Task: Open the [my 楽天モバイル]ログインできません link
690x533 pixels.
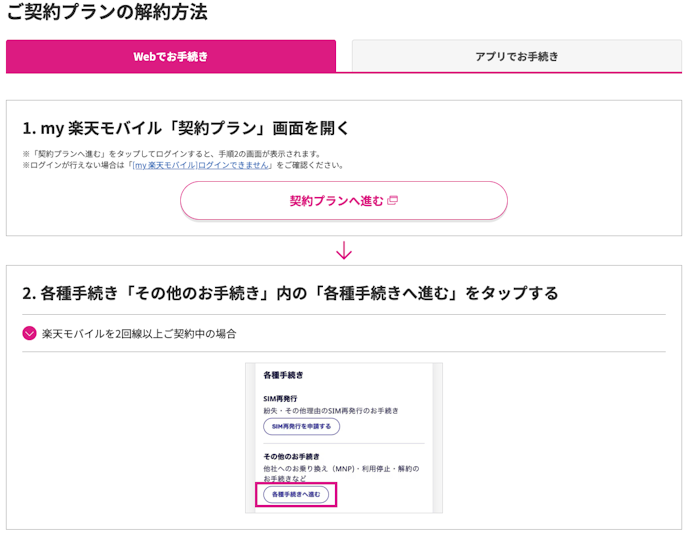Action: click(x=200, y=165)
